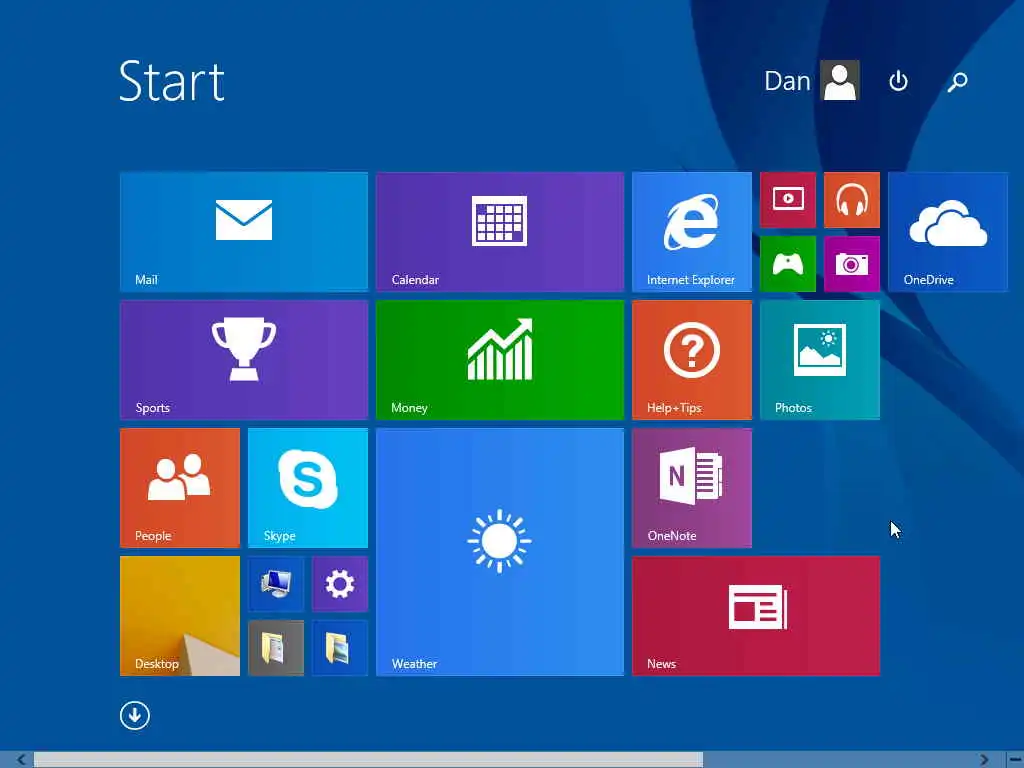The height and width of the screenshot is (768, 1024).
Task: Open the PC settings gear tile
Action: (340, 584)
